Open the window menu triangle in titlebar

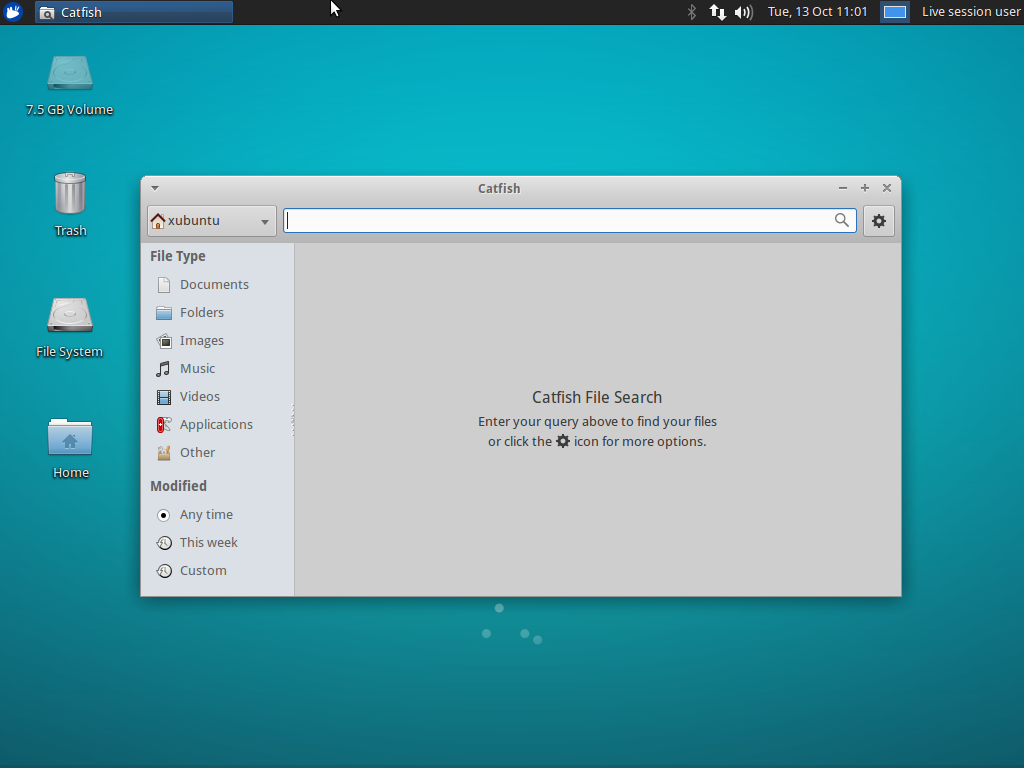(x=154, y=187)
